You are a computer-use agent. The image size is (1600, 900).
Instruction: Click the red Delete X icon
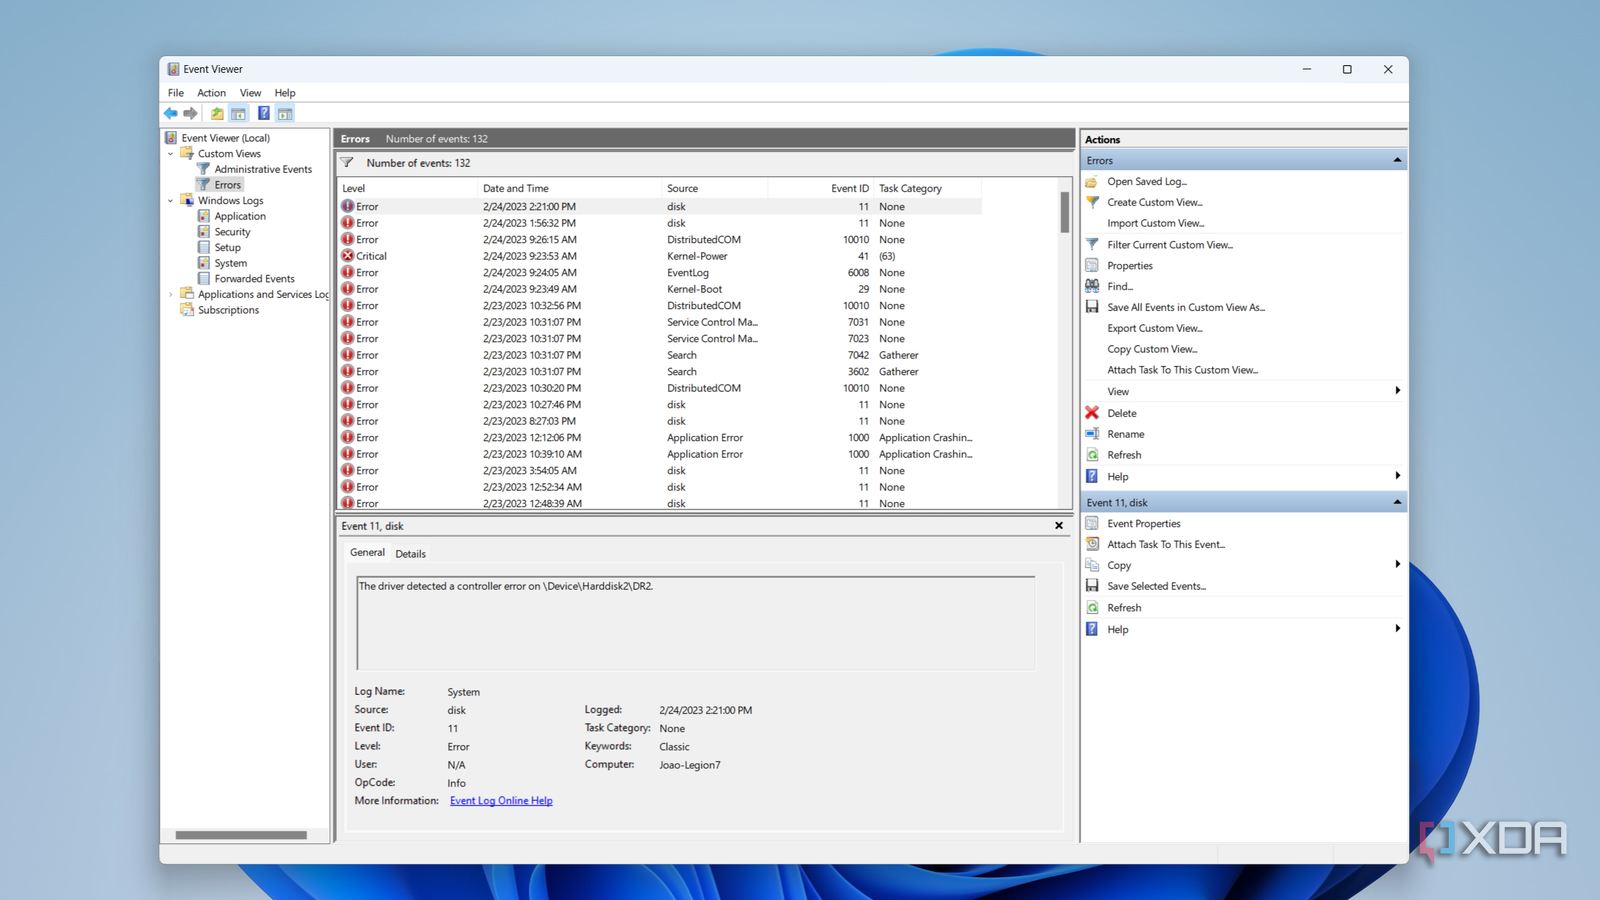[x=1092, y=413]
